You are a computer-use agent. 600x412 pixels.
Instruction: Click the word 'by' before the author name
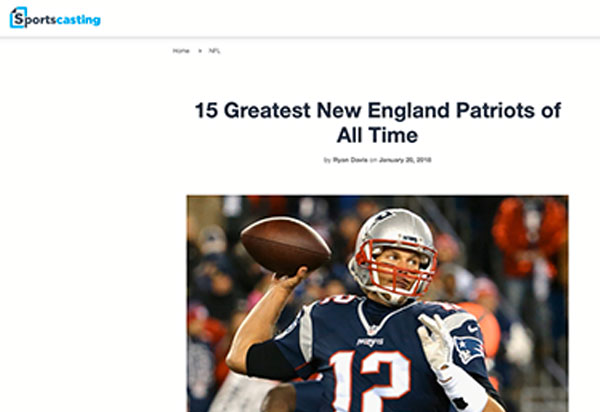327,160
